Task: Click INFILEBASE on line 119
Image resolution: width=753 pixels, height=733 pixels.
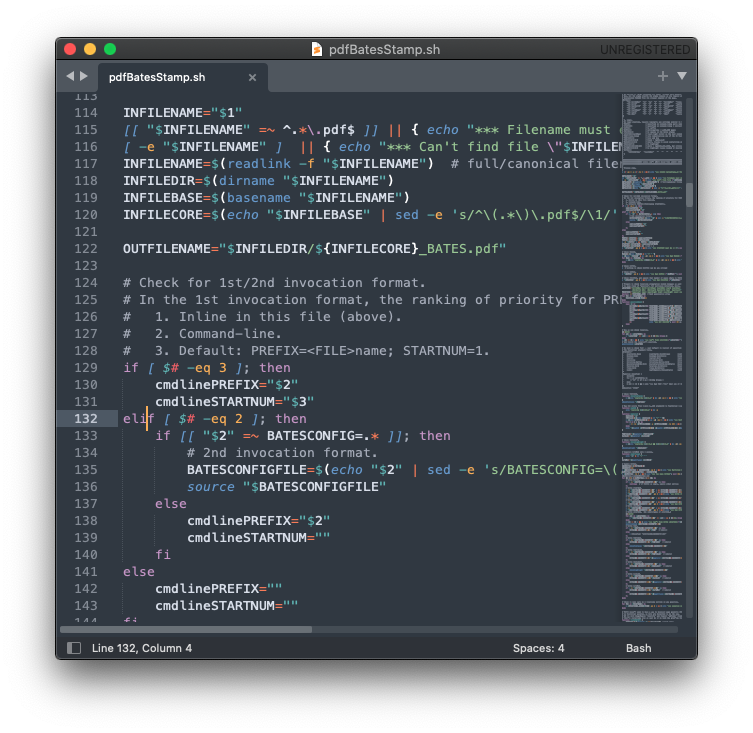Action: [163, 198]
